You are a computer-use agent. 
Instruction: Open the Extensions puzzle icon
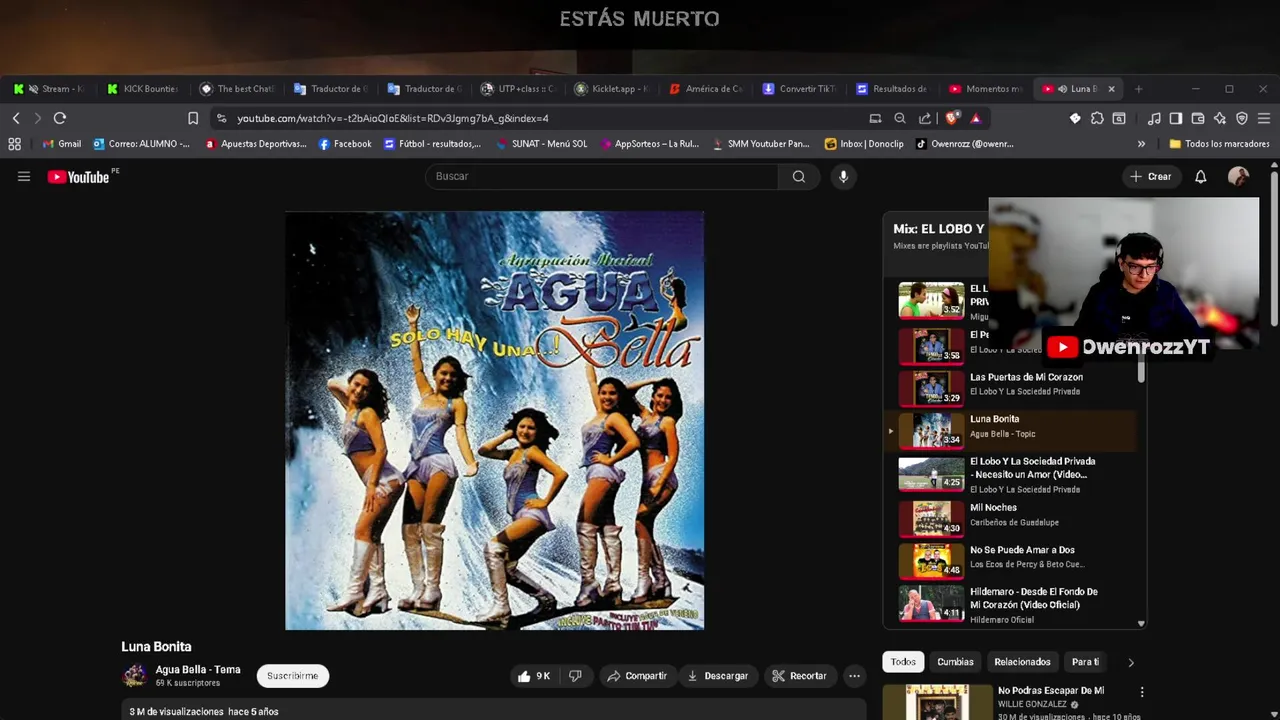[x=1097, y=118]
